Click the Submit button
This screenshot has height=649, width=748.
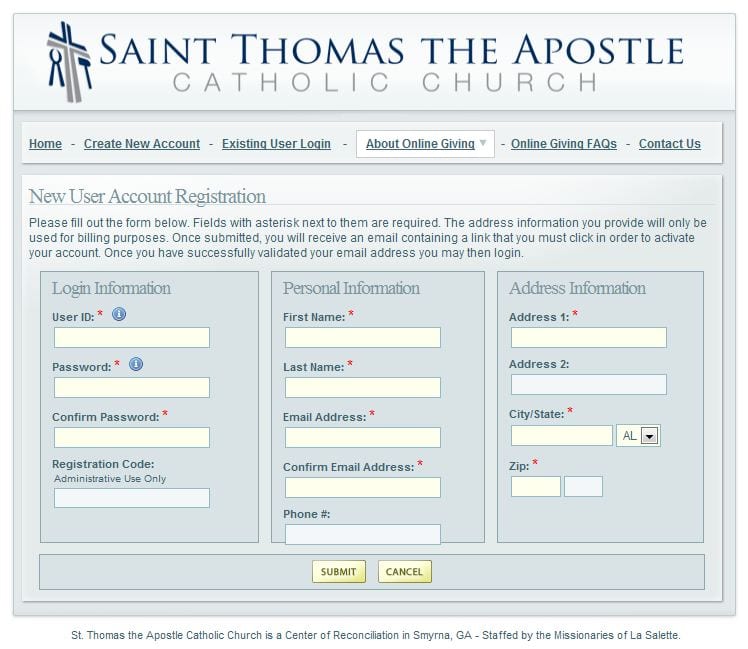[x=339, y=572]
